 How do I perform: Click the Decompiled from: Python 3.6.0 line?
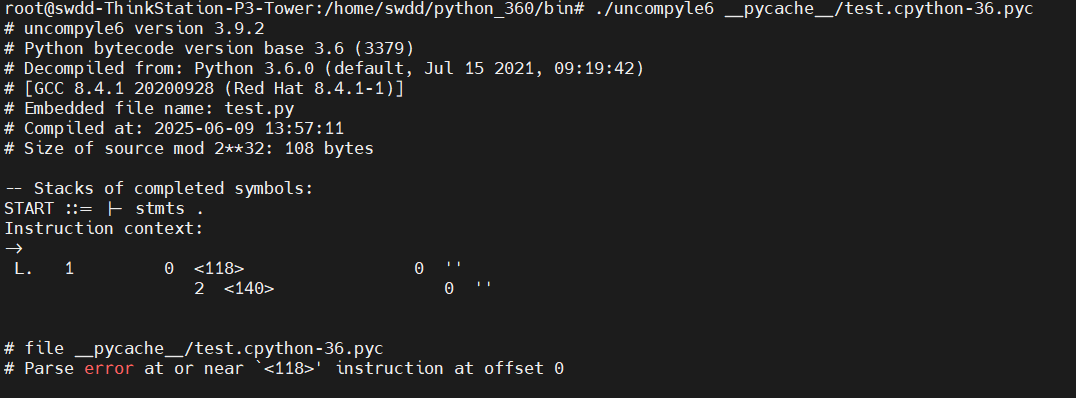tap(324, 69)
